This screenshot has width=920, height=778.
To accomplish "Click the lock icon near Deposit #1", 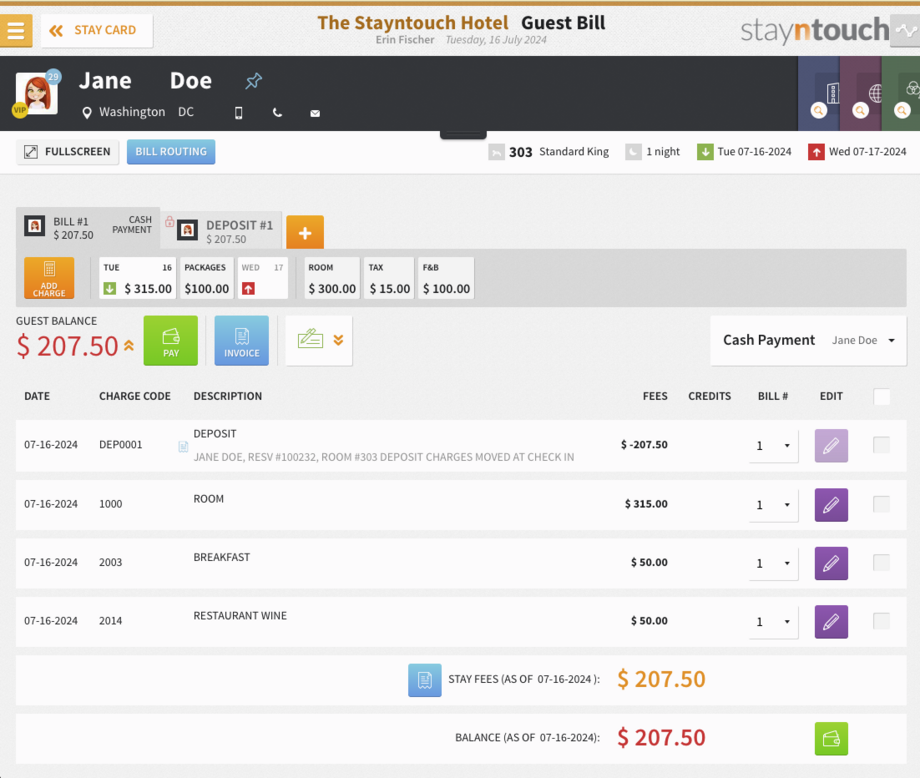I will (169, 221).
